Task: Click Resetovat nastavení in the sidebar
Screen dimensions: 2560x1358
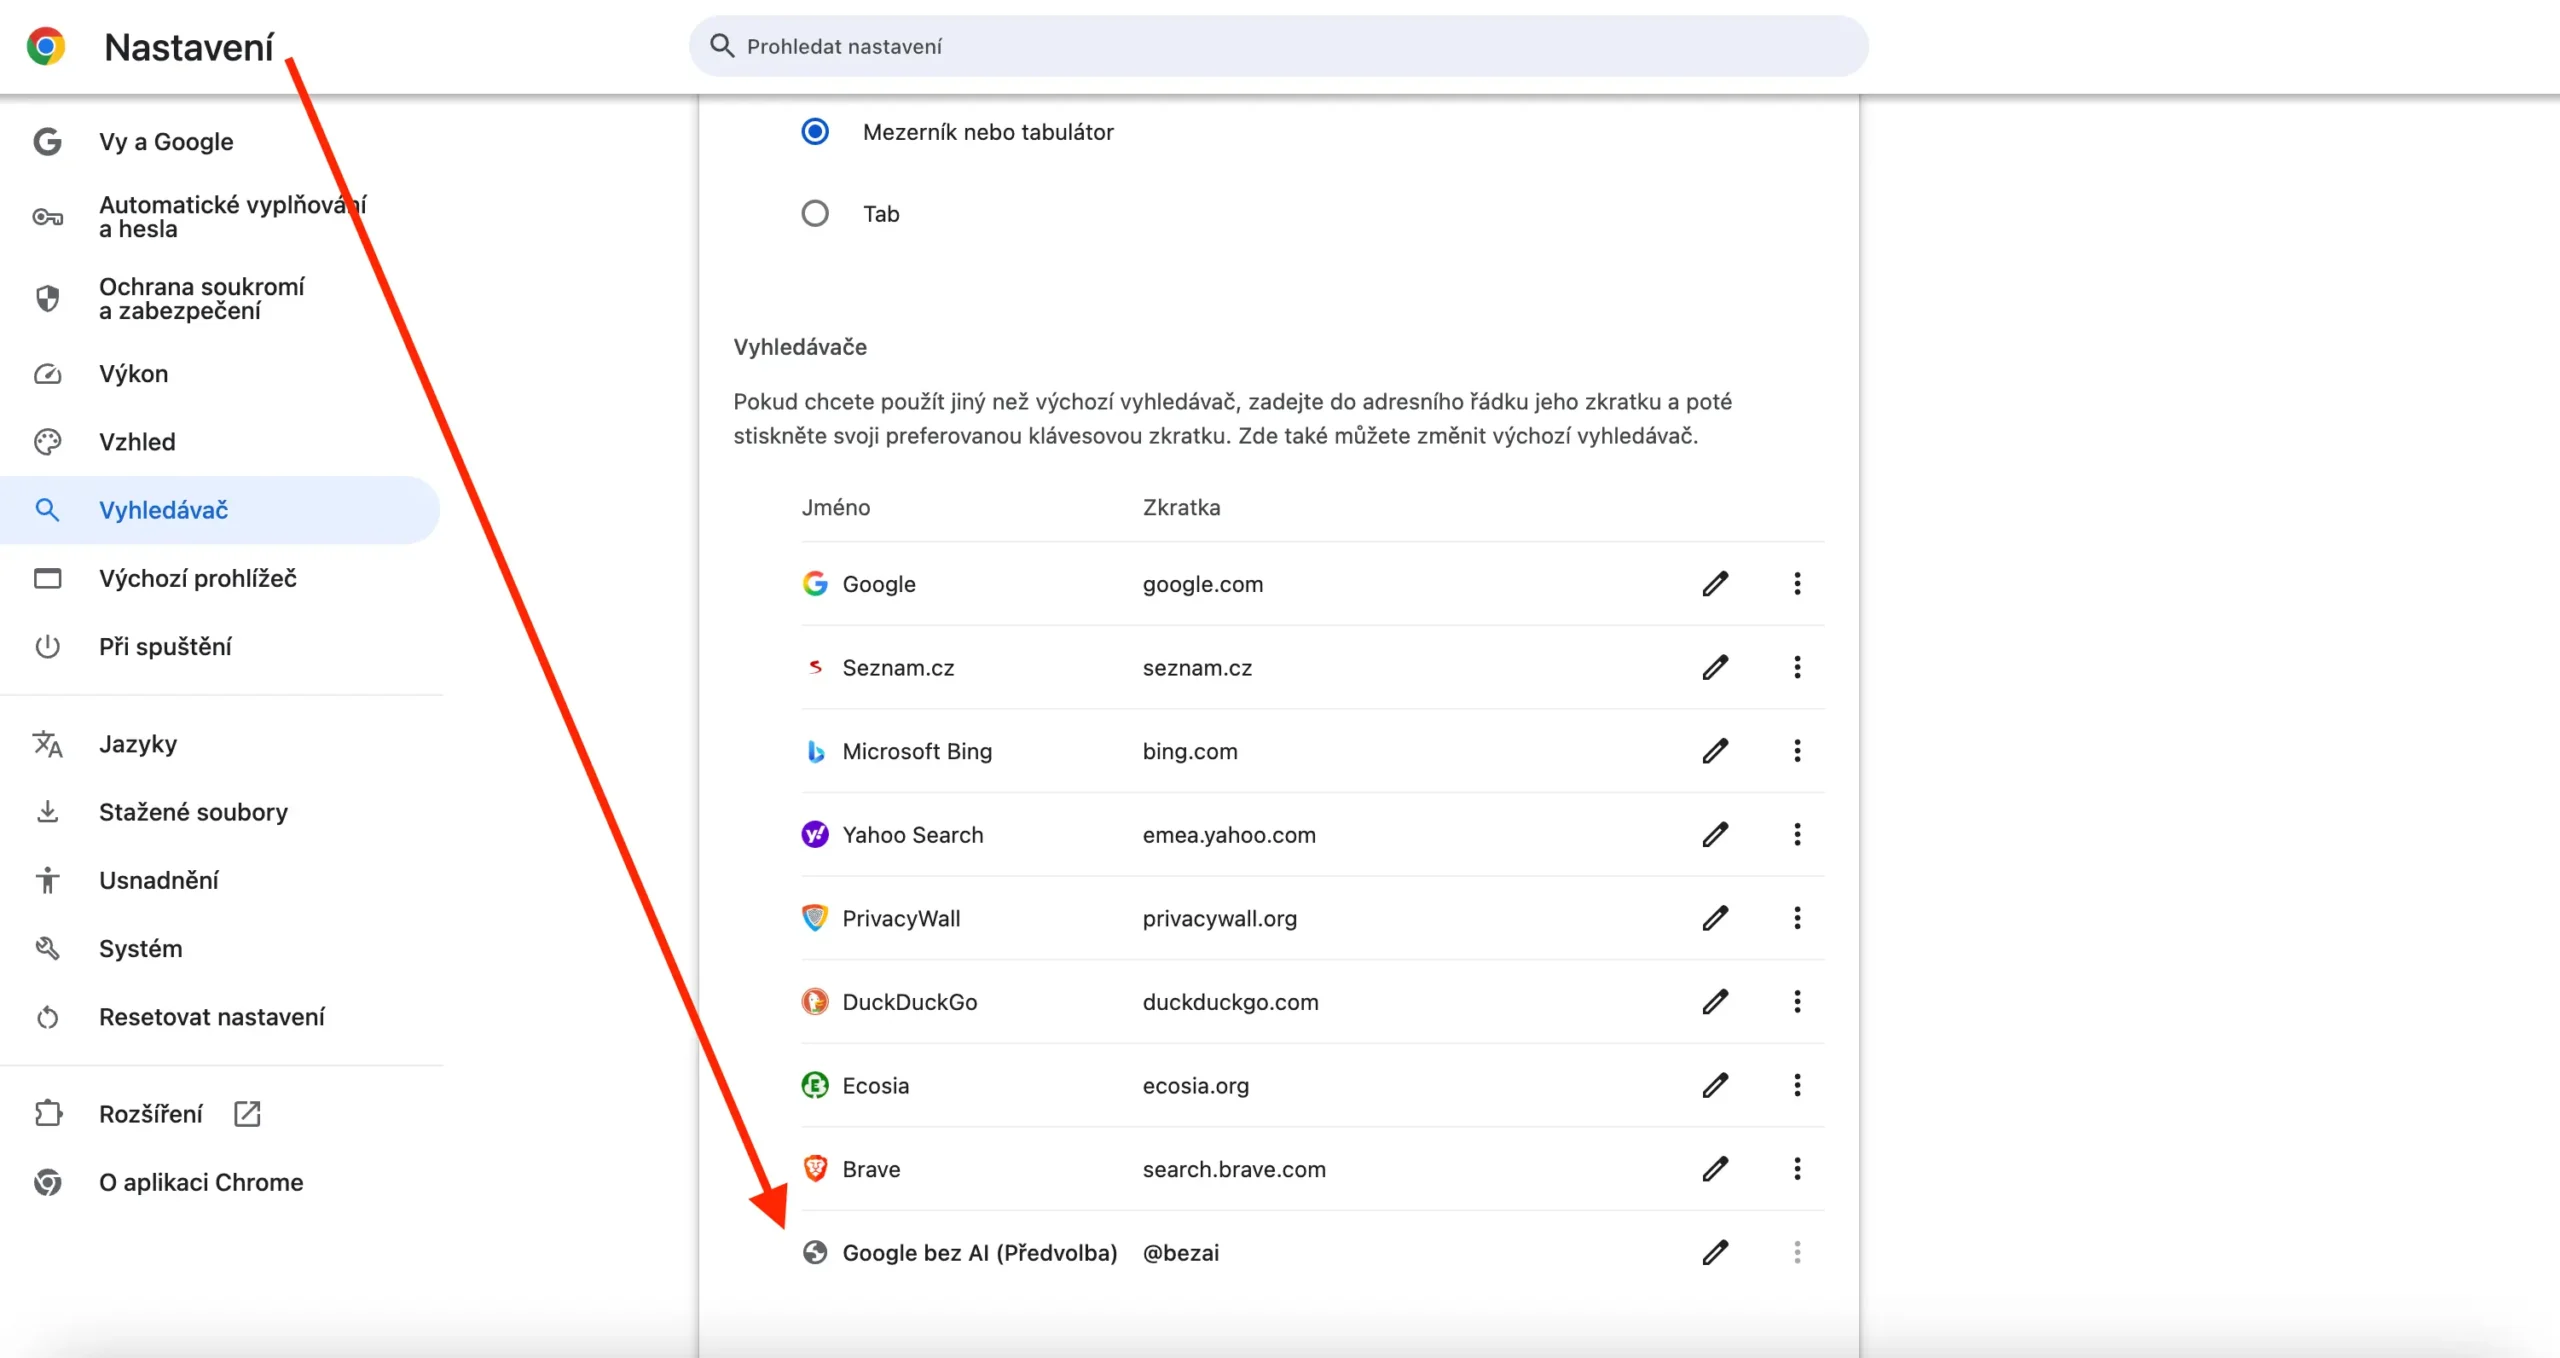Action: point(211,1016)
